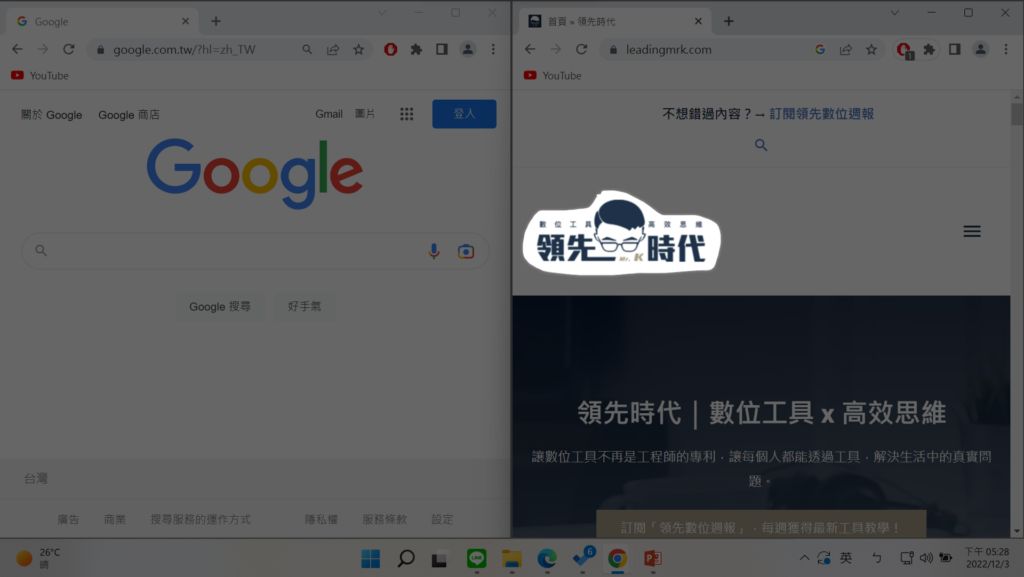Toggle side panel in leadingmrk window
This screenshot has width=1024, height=577.
[955, 49]
